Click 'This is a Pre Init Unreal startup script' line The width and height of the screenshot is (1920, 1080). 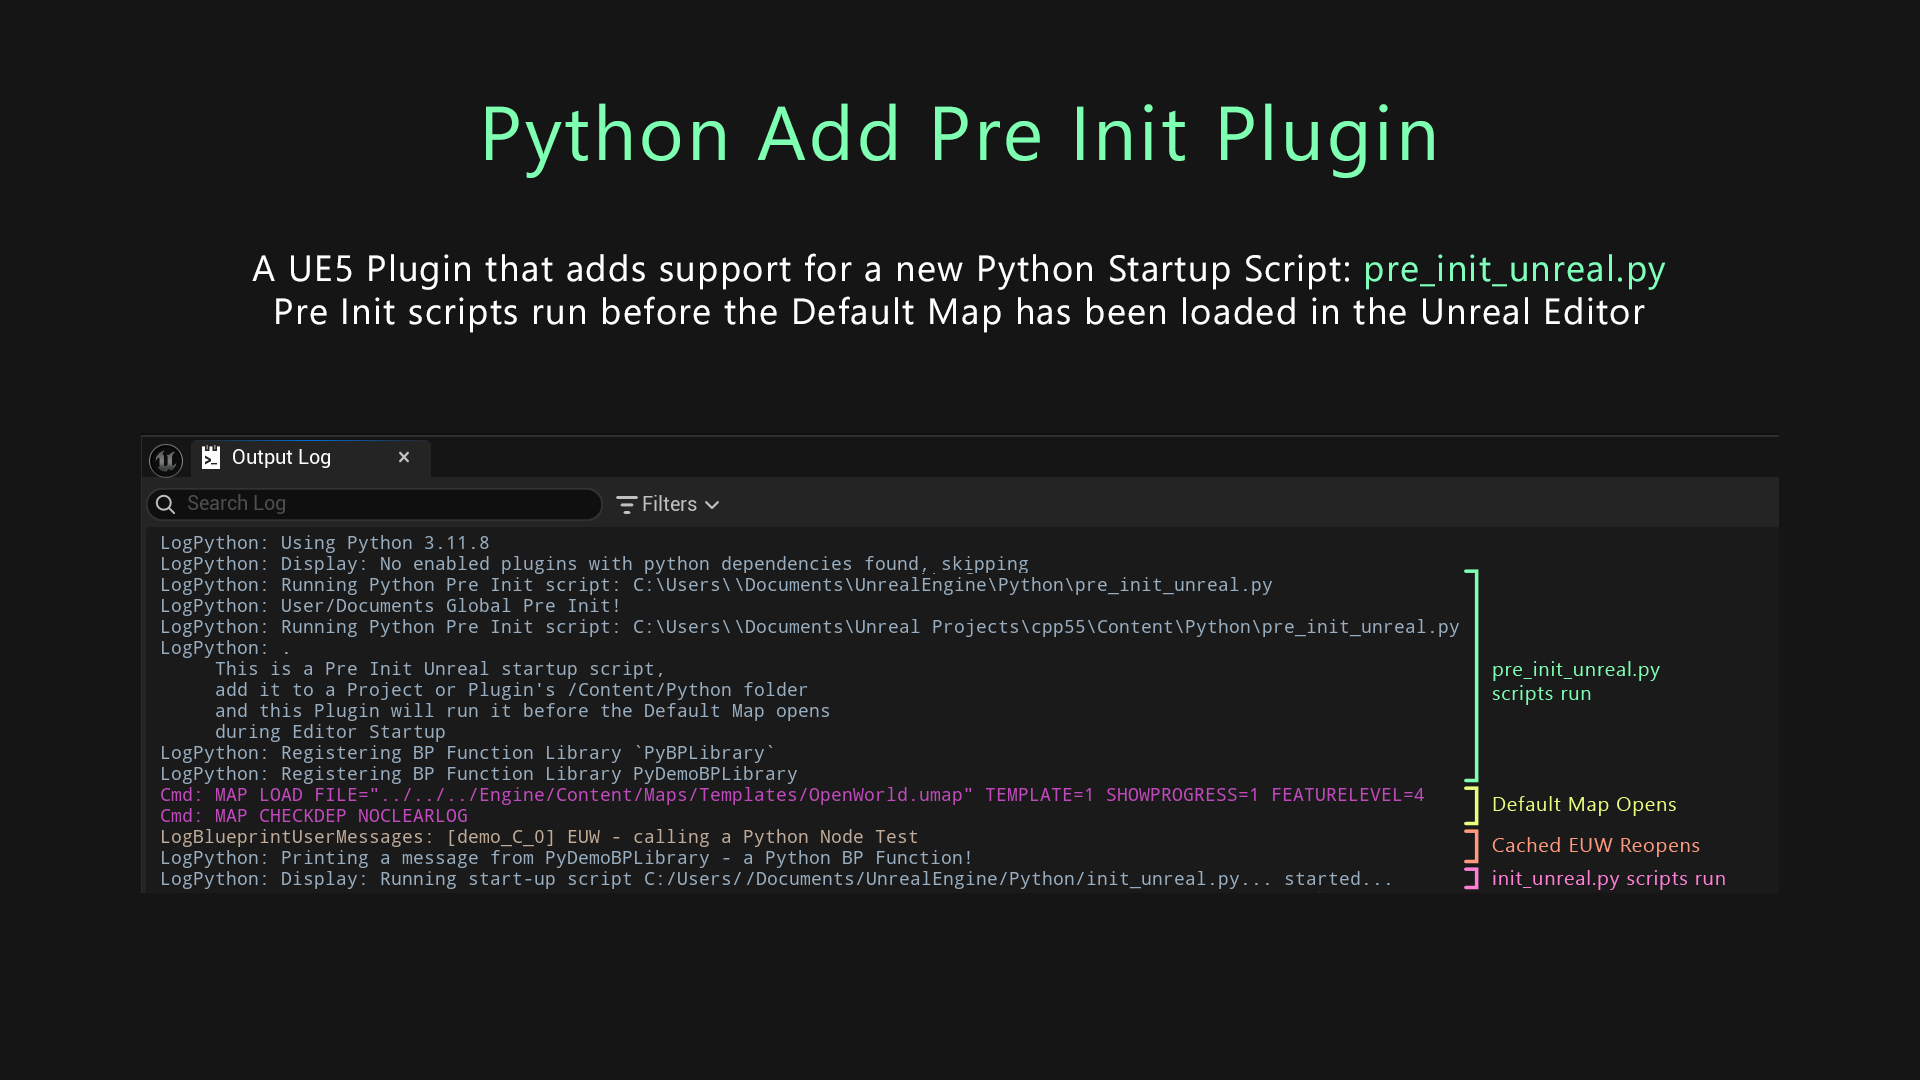coord(440,668)
